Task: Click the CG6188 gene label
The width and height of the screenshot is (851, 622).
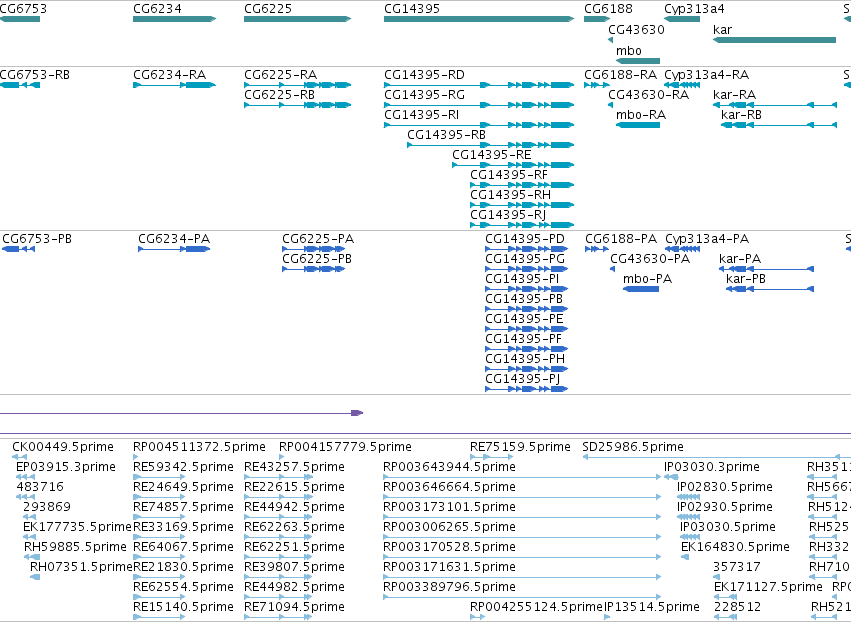Action: click(608, 9)
